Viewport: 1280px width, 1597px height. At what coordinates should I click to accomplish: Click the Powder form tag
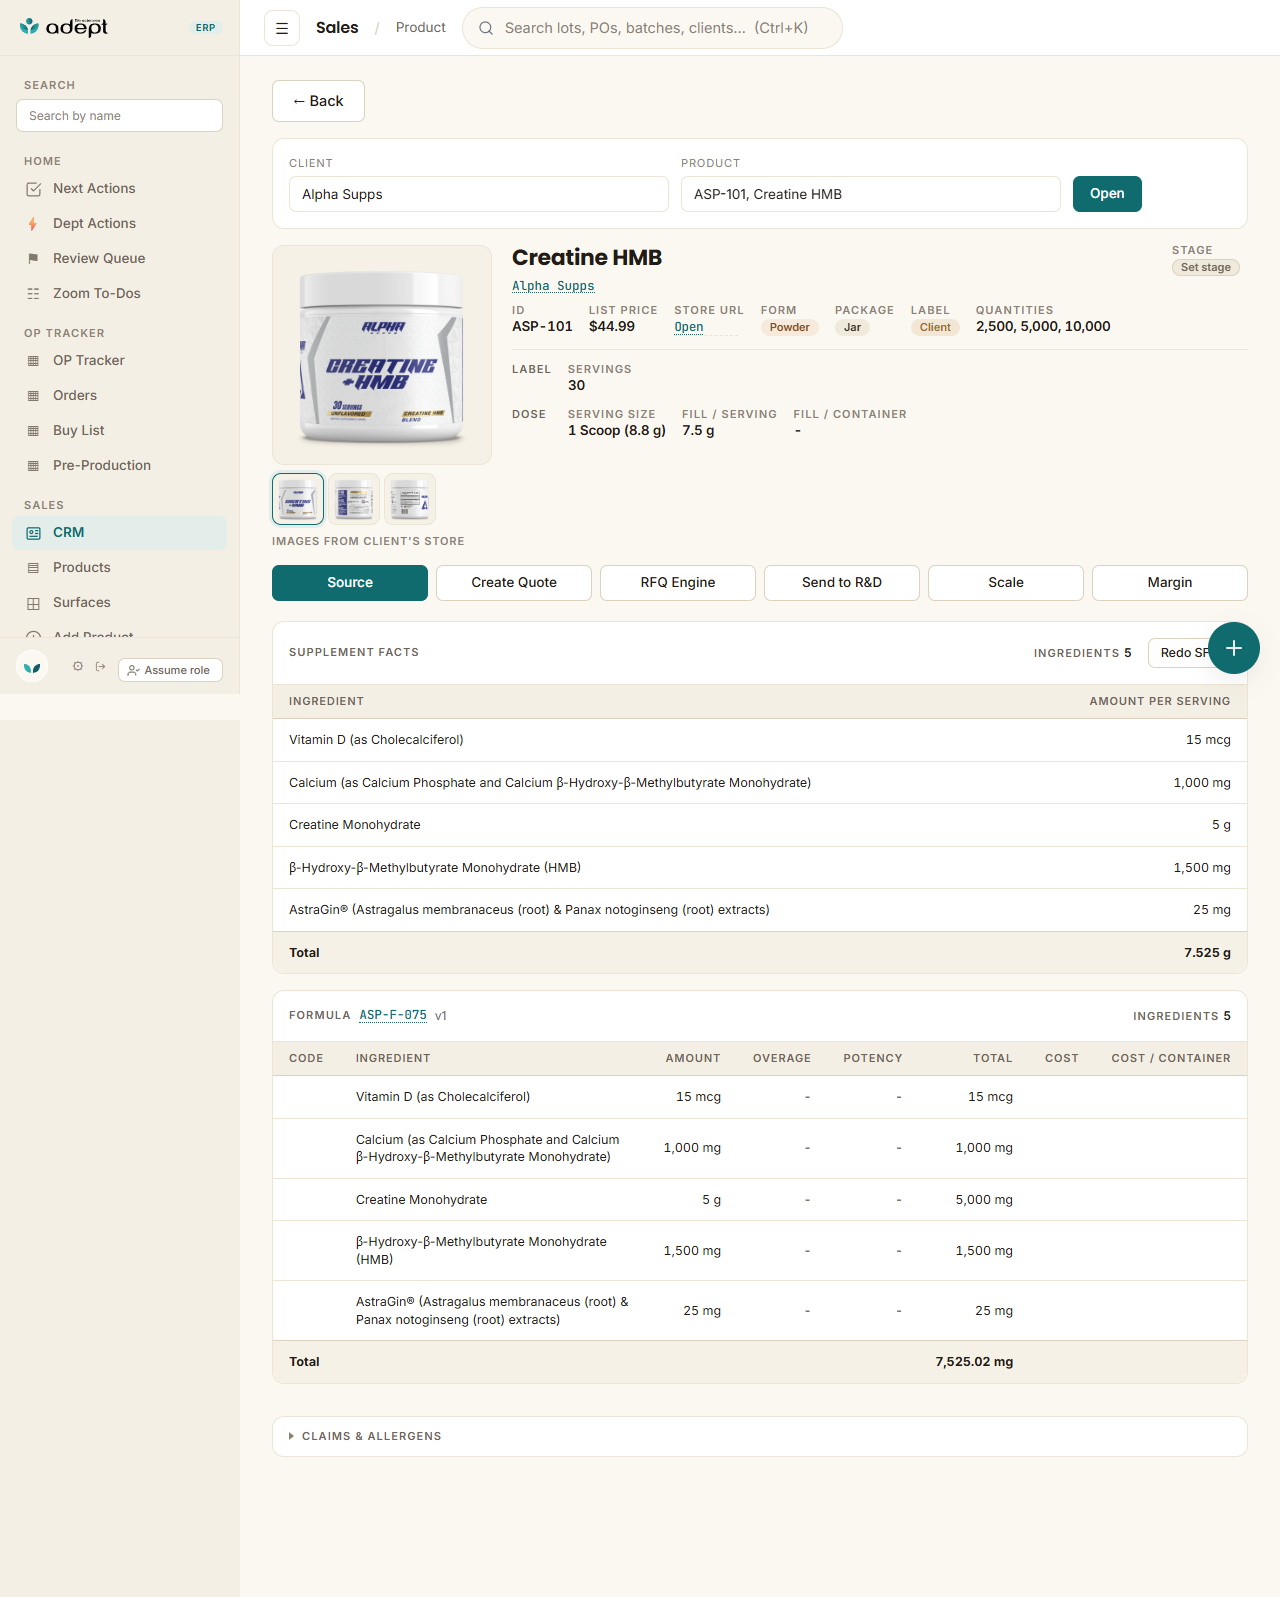click(790, 327)
